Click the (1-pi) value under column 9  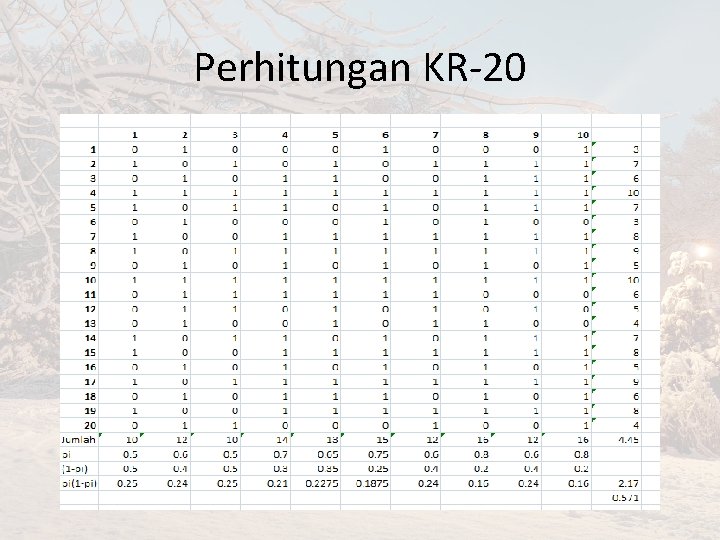pos(531,469)
